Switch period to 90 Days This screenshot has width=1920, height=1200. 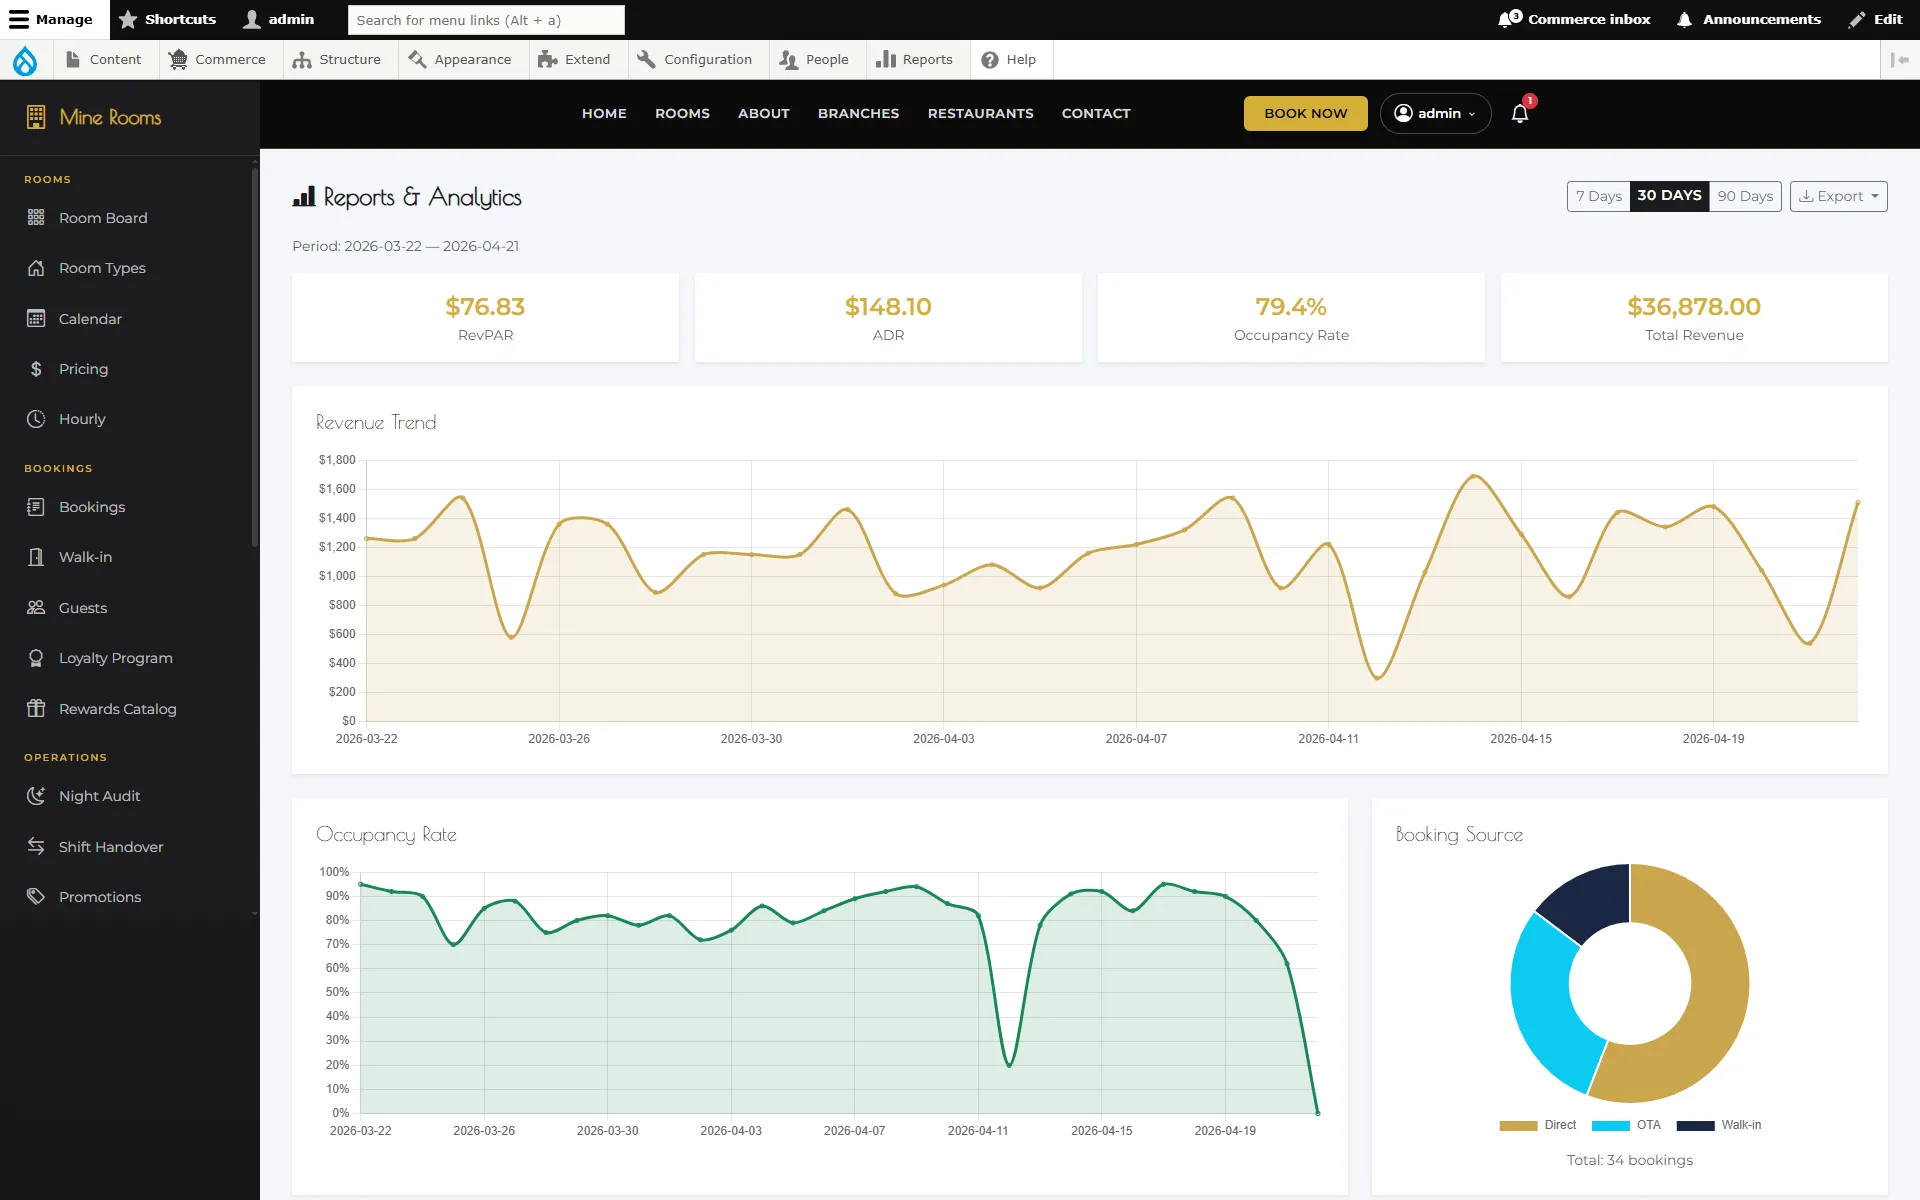pyautogui.click(x=1745, y=196)
